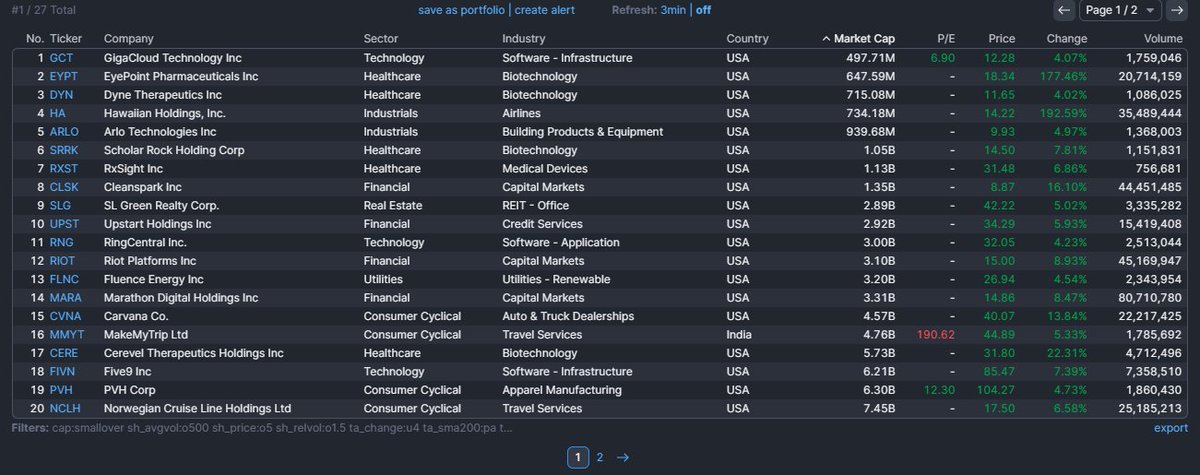The height and width of the screenshot is (475, 1200).
Task: Click 'create alert' link
Action: 544,10
